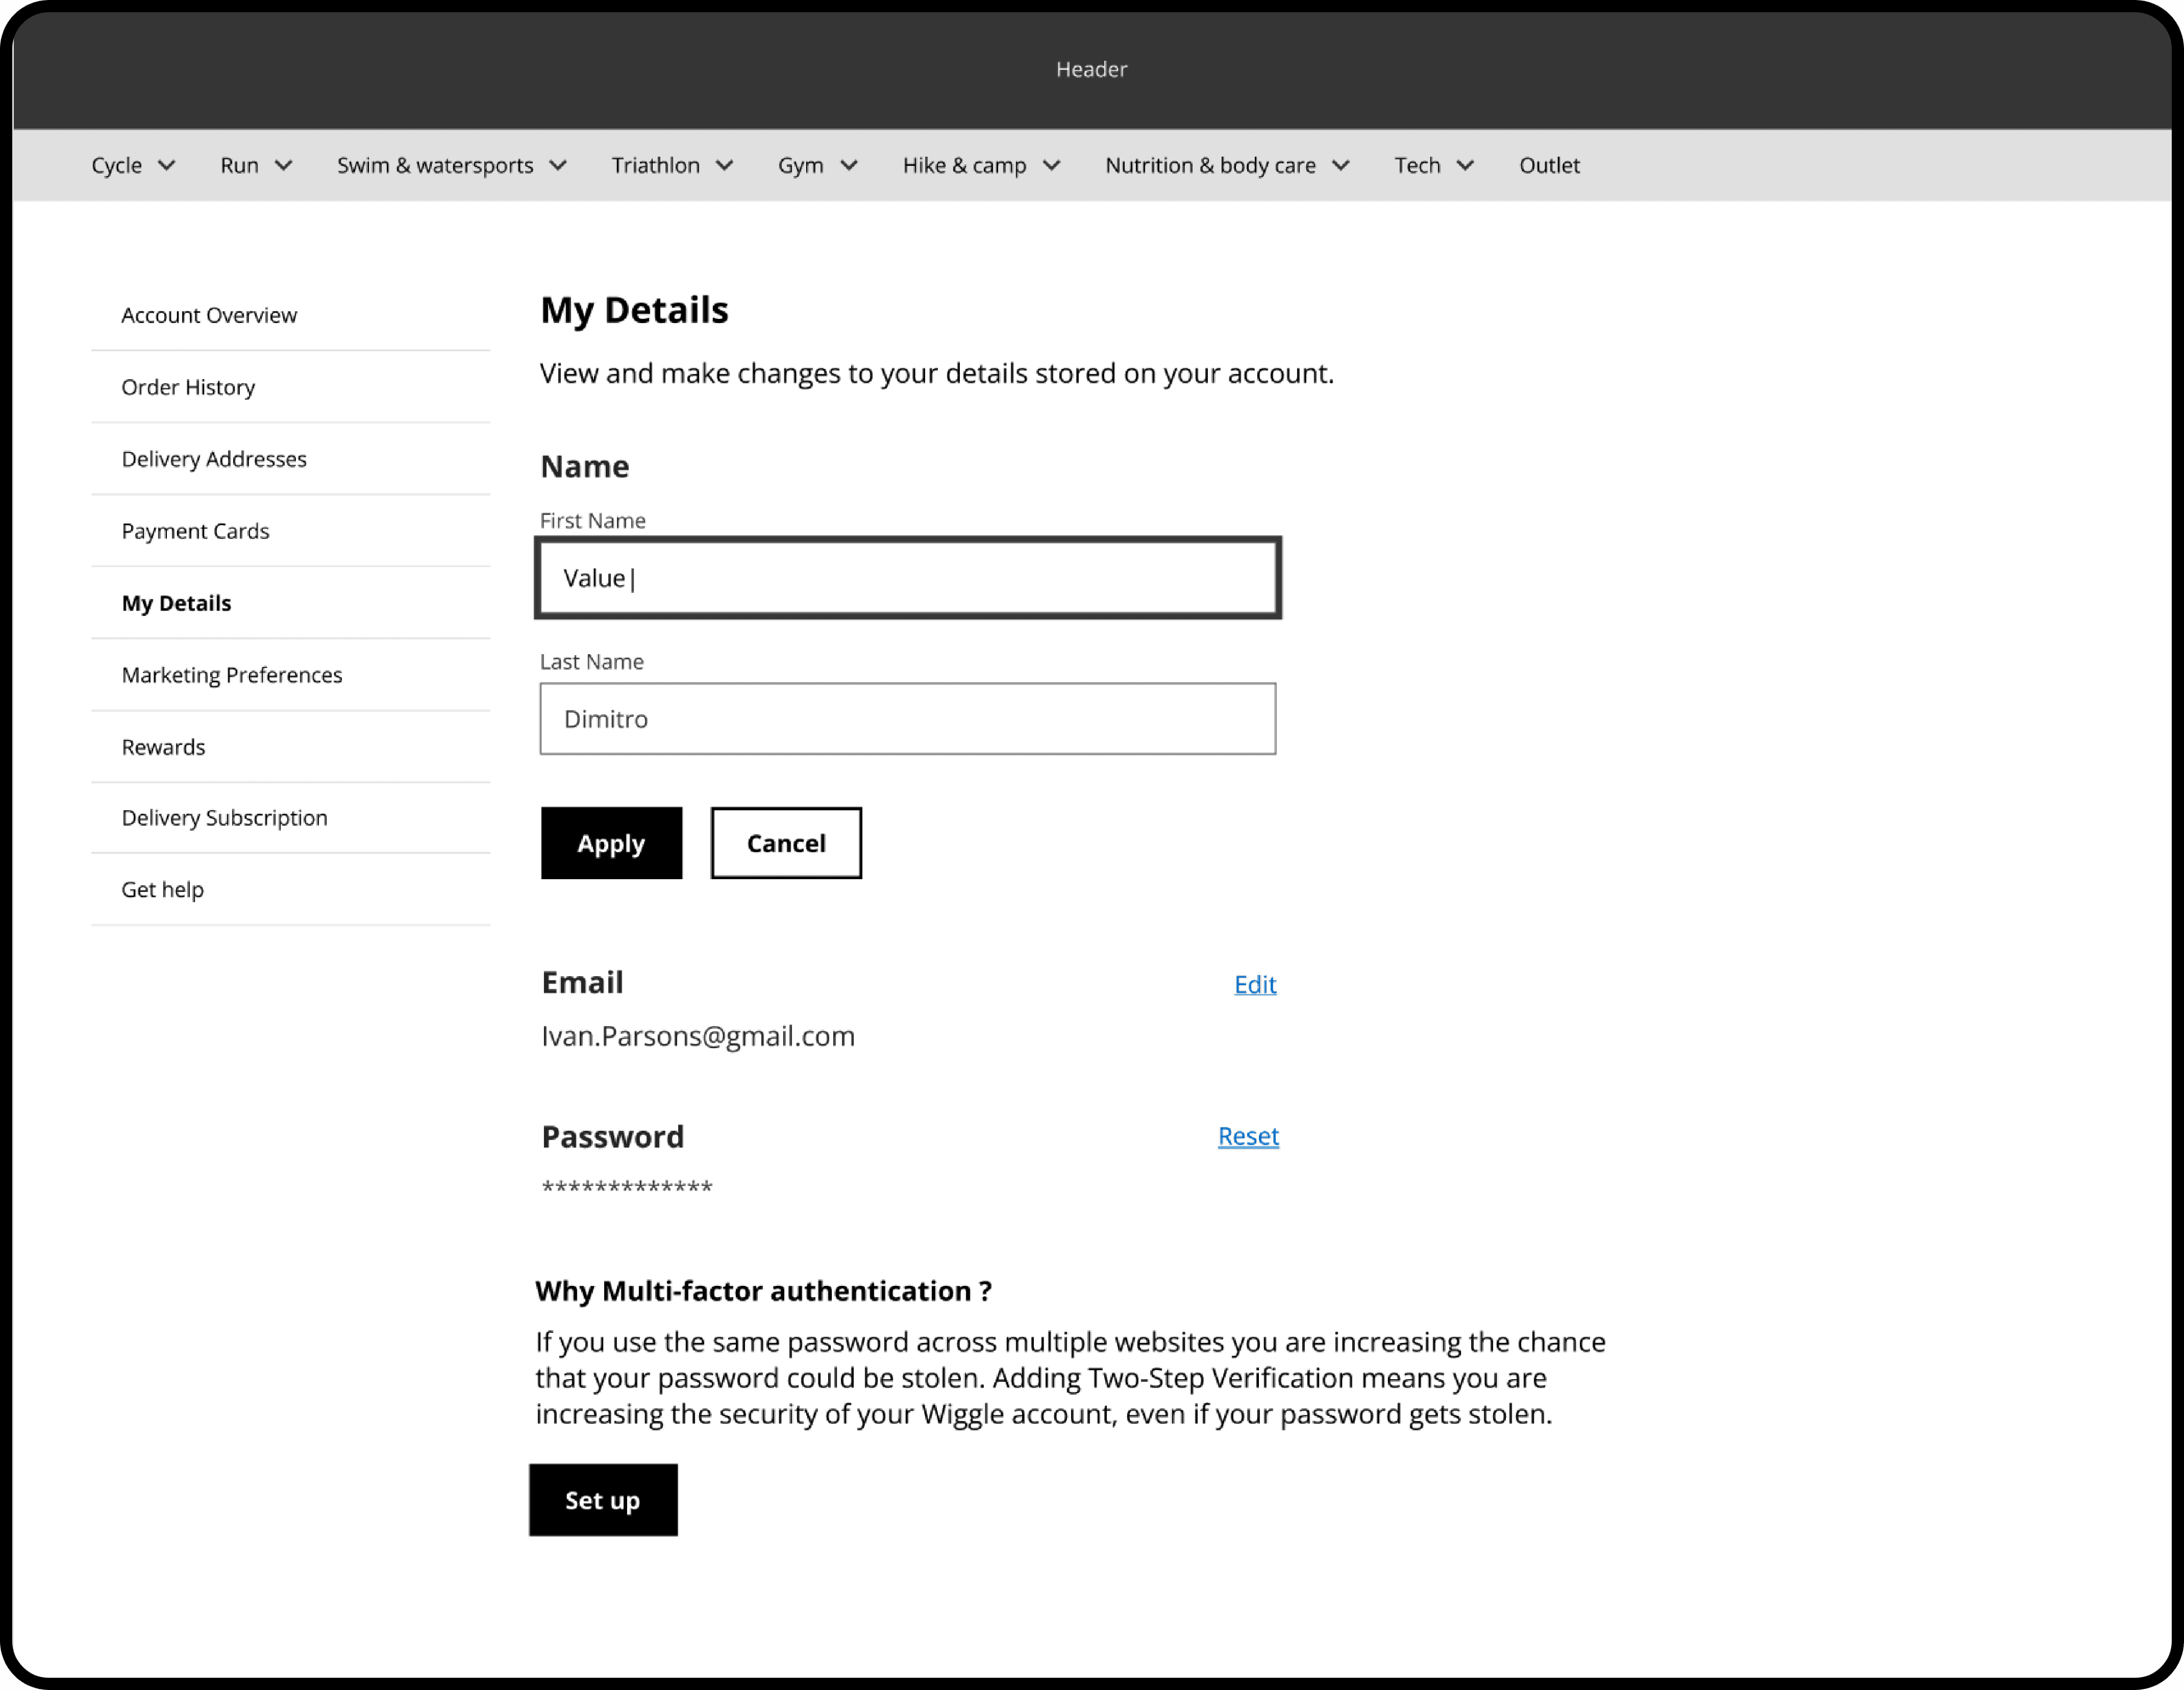Open the Outlet navigation item
2184x1690 pixels.
pos(1549,166)
